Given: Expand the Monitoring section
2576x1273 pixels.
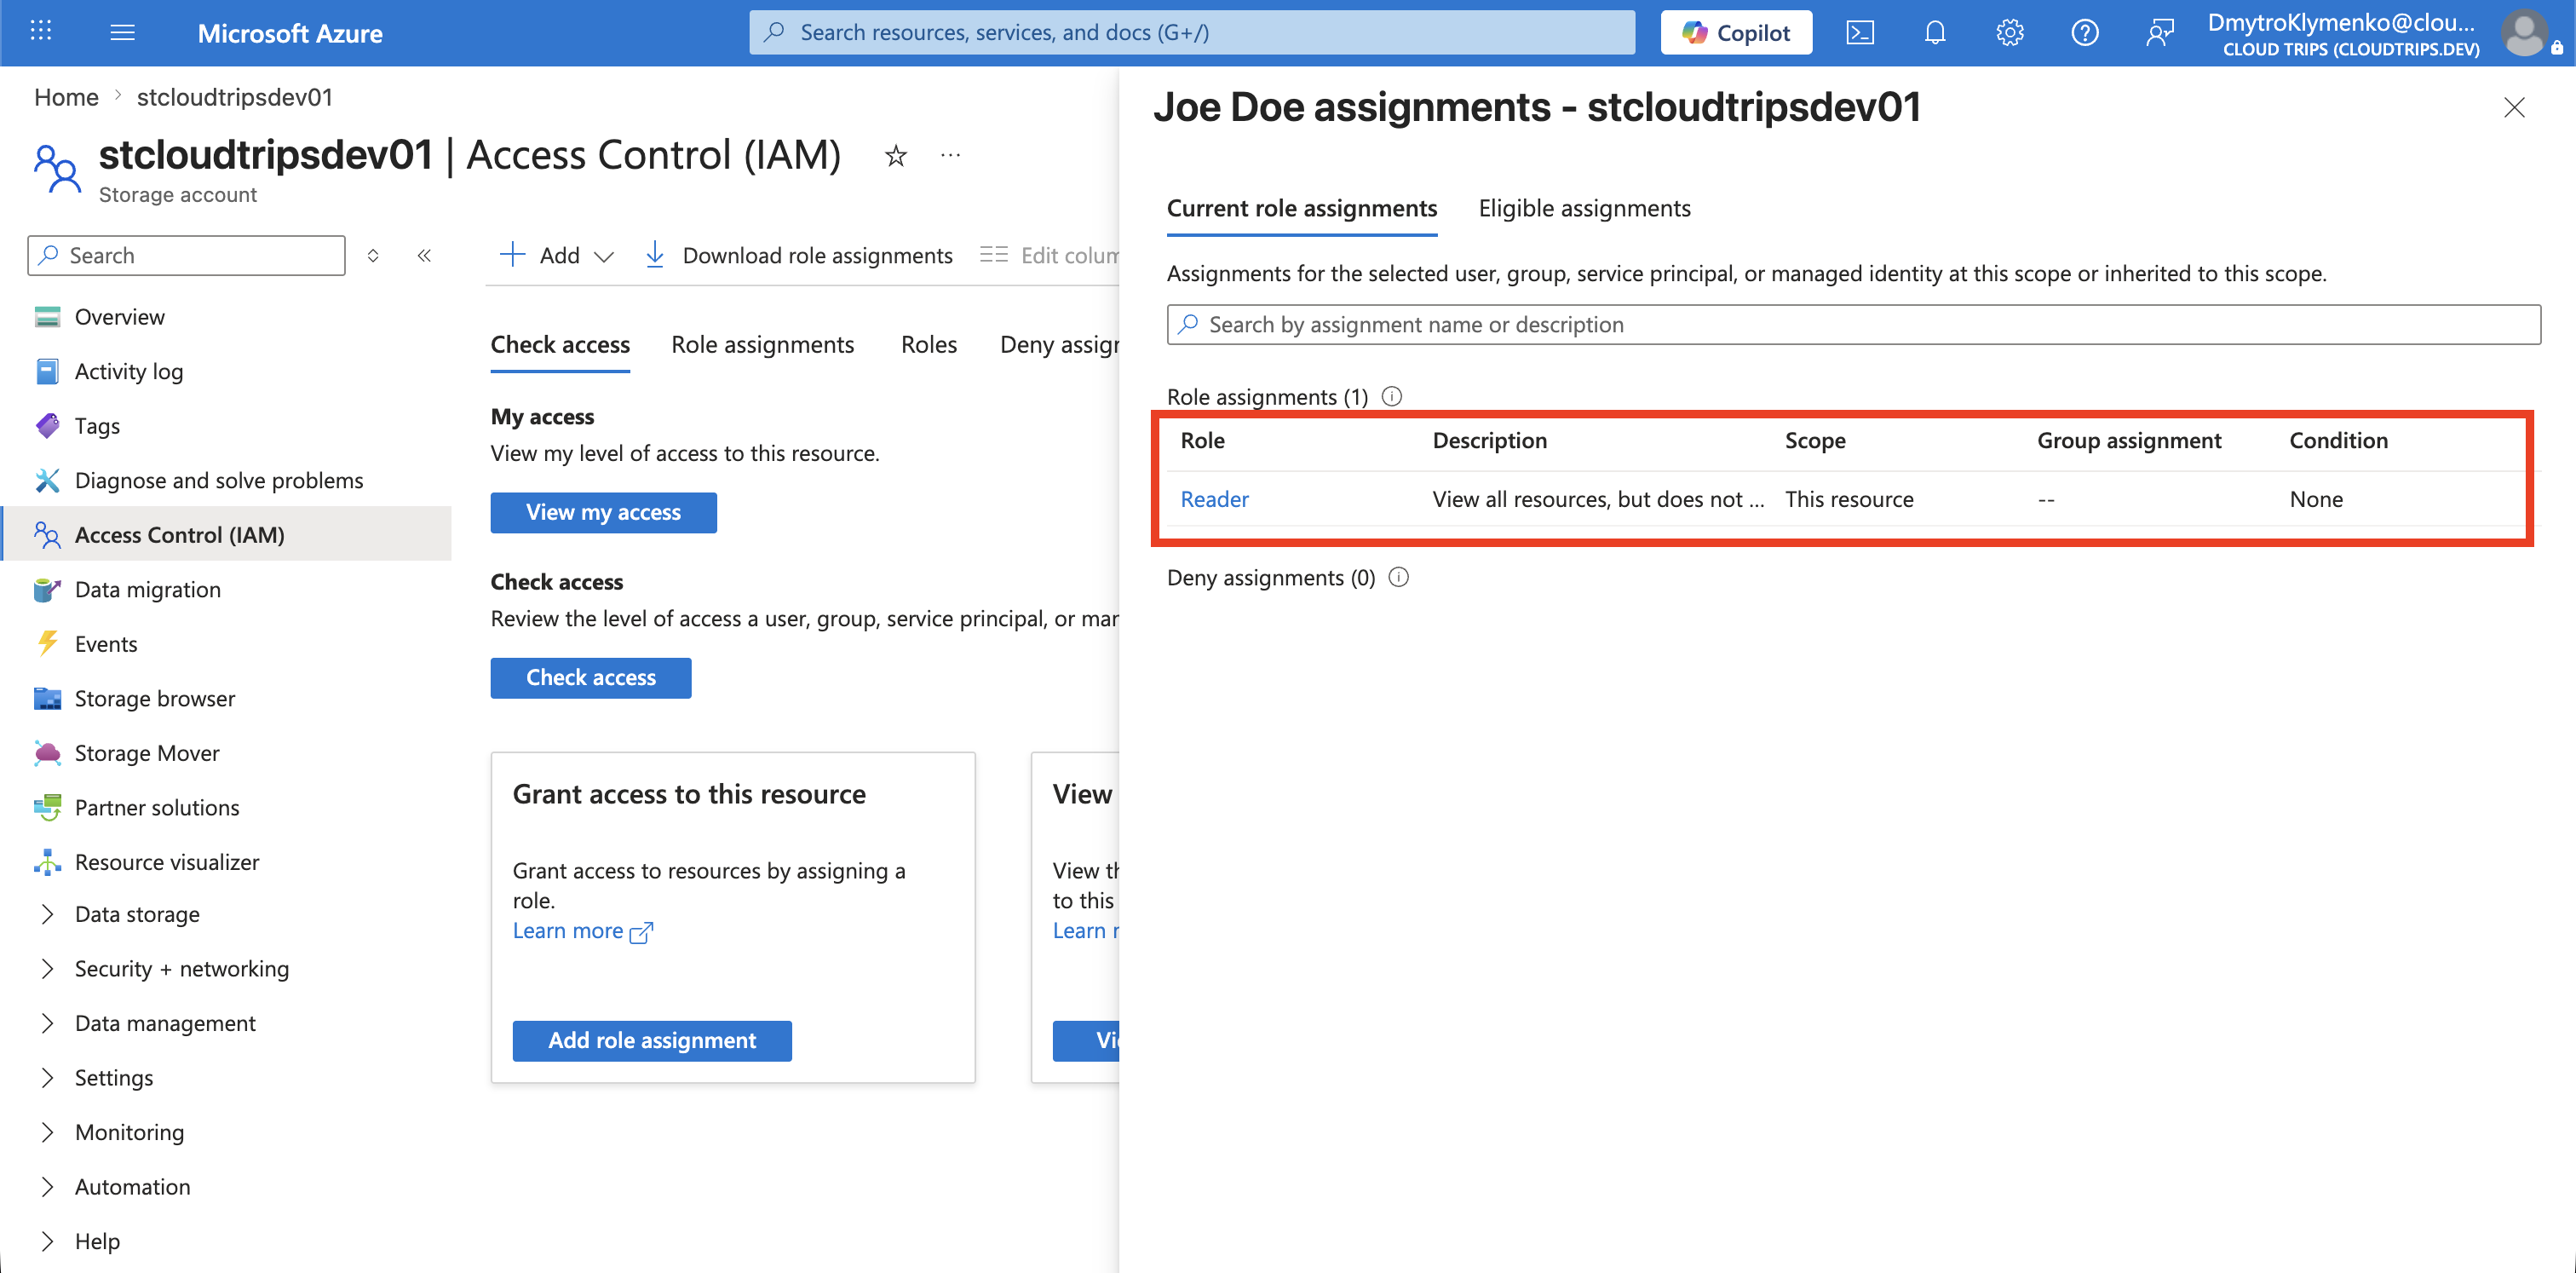Looking at the screenshot, I should click(47, 1132).
